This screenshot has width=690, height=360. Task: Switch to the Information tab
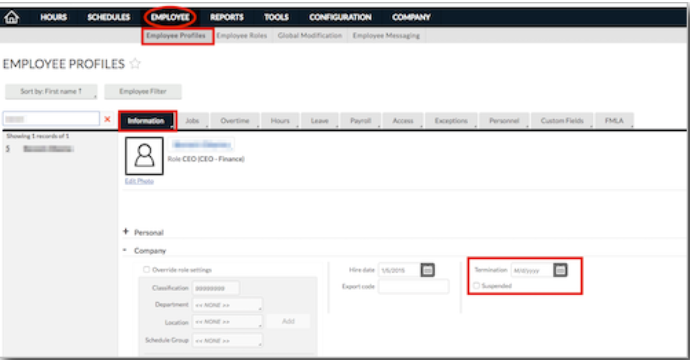(147, 121)
